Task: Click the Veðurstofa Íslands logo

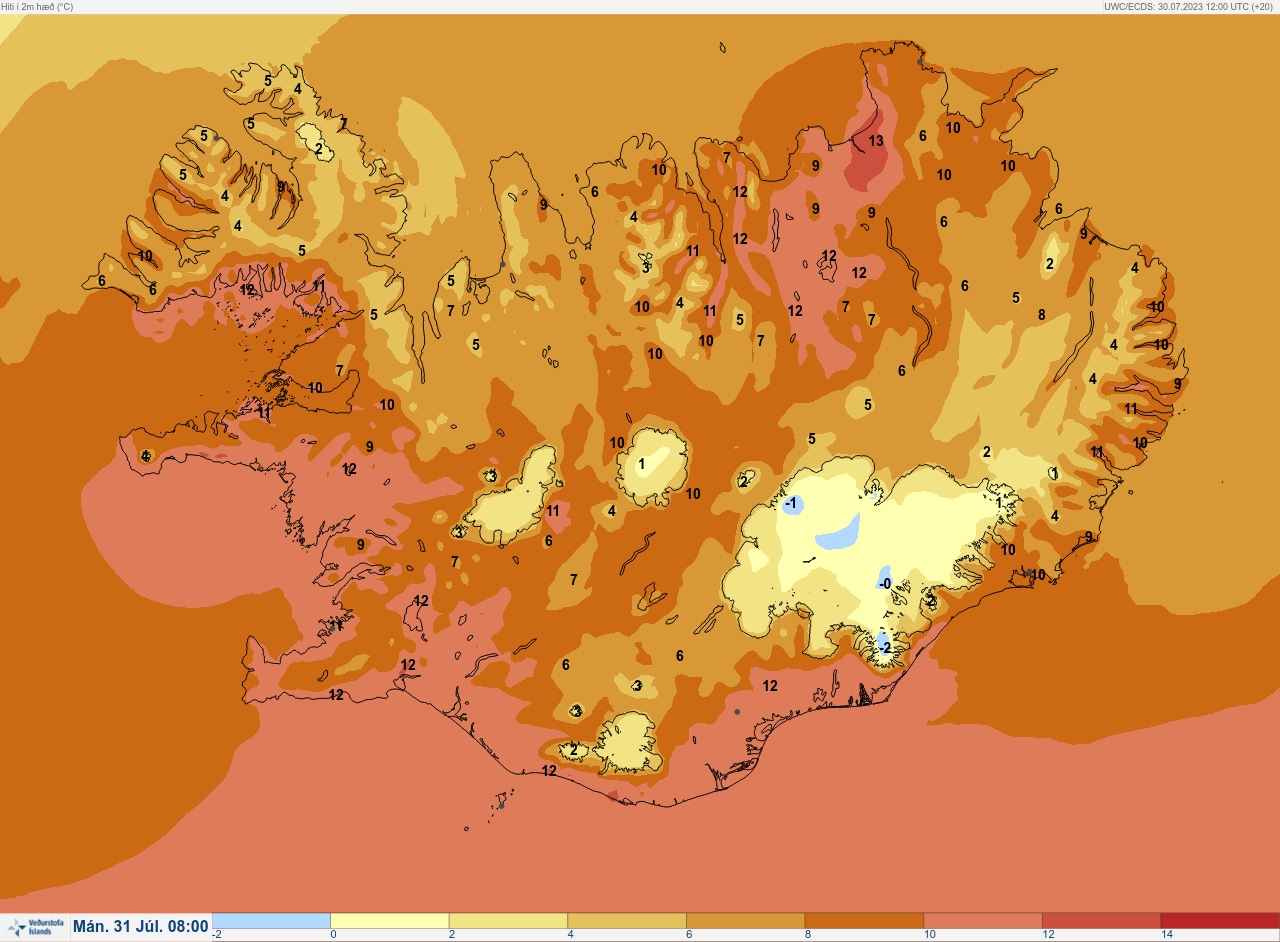Action: (35, 928)
